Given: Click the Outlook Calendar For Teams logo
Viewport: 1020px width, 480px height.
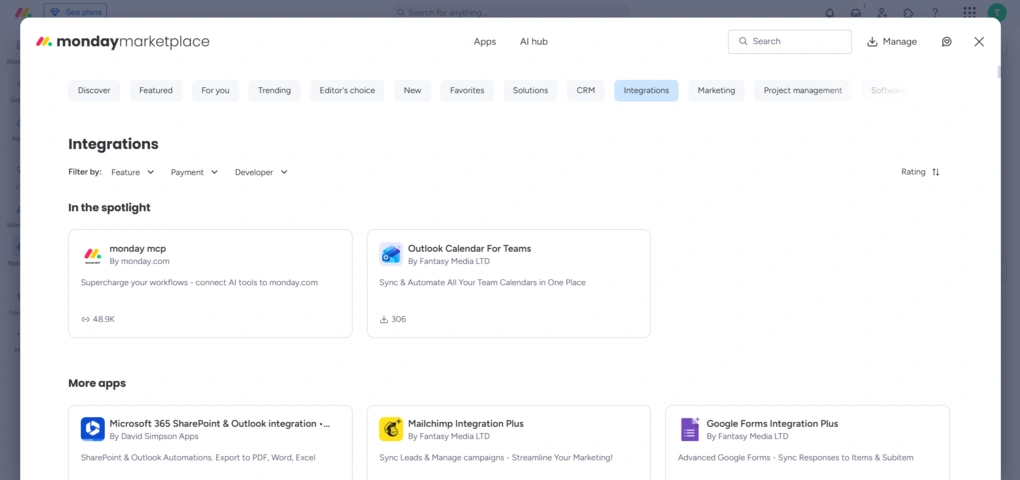Looking at the screenshot, I should tap(391, 254).
